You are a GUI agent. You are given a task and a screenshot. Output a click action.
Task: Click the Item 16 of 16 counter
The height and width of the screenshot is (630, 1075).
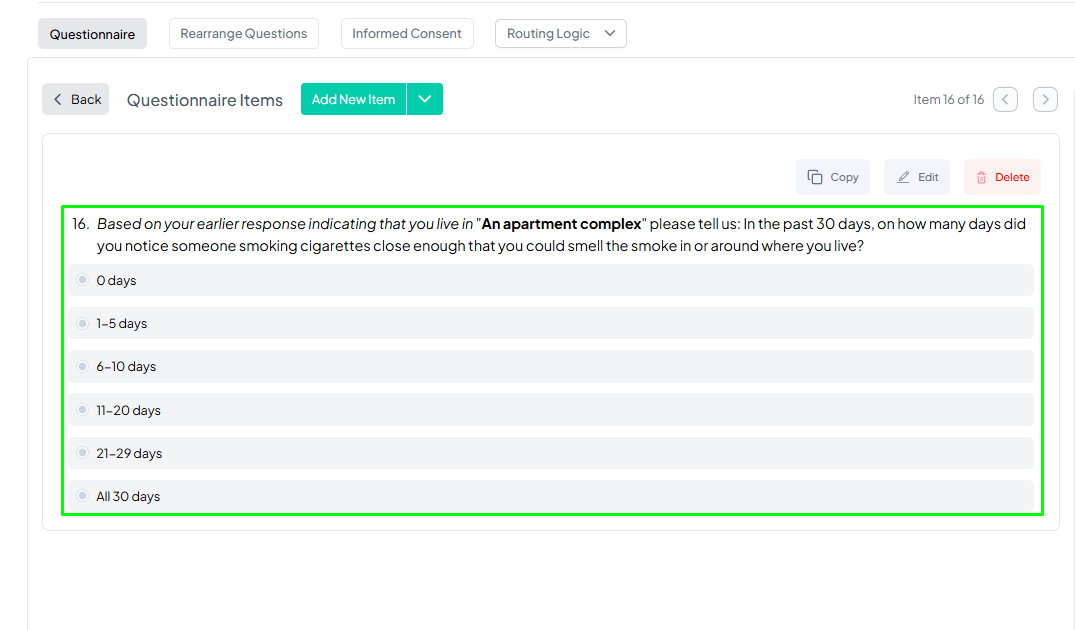948,99
